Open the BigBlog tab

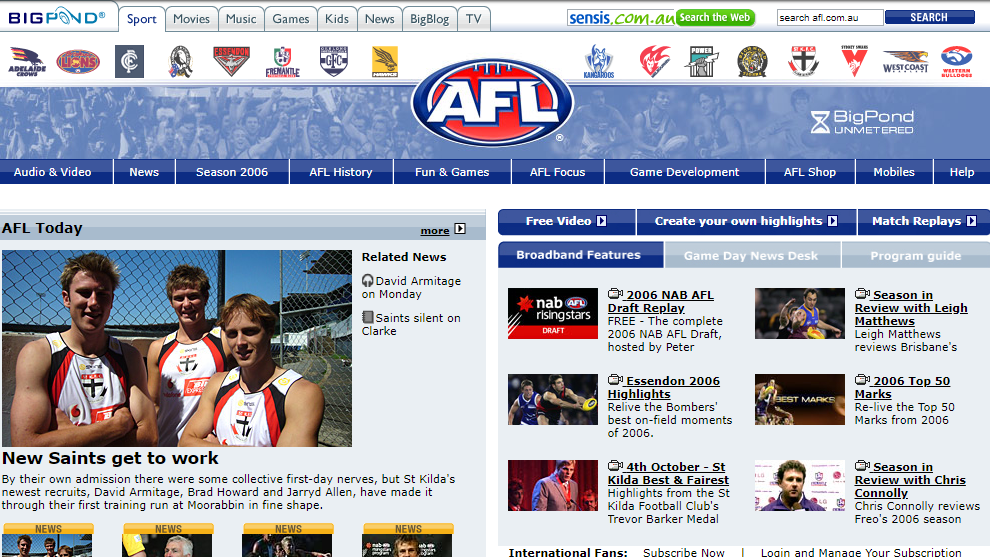pos(429,19)
